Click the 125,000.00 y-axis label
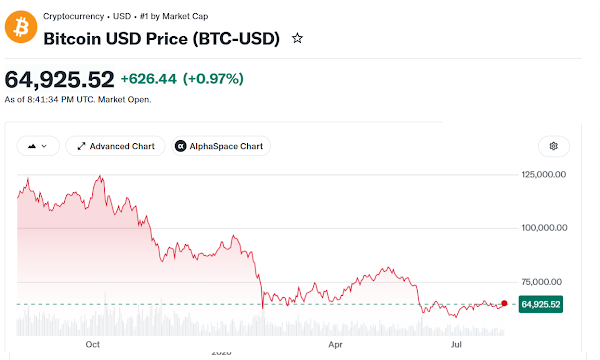Viewport: 600px width, 360px height. coord(544,175)
